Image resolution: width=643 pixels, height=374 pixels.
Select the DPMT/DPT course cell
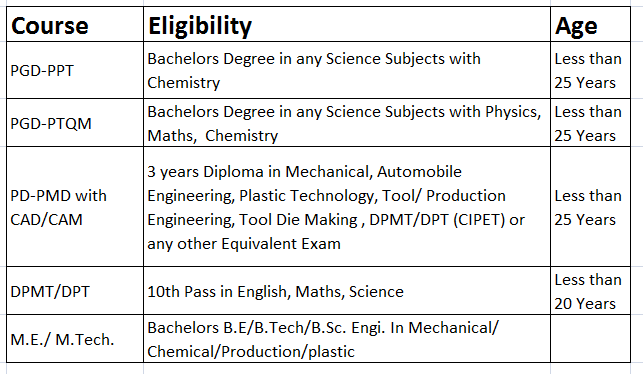pyautogui.click(x=75, y=291)
